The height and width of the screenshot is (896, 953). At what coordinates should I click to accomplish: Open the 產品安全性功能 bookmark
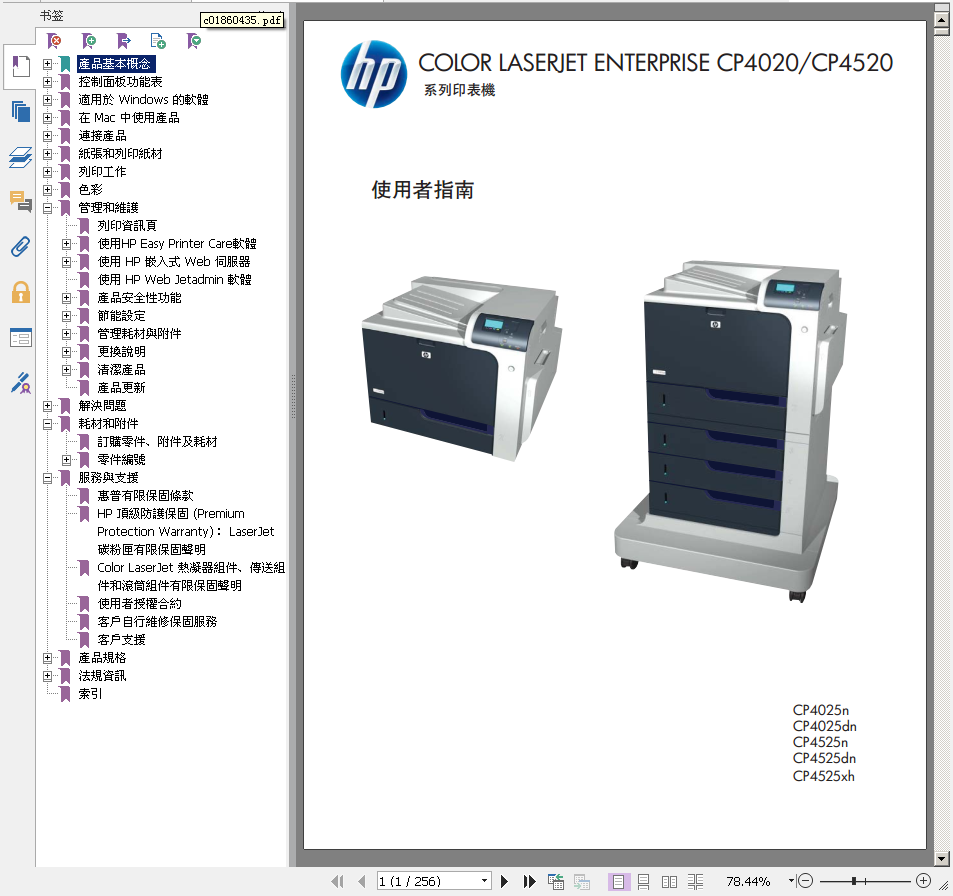139,298
